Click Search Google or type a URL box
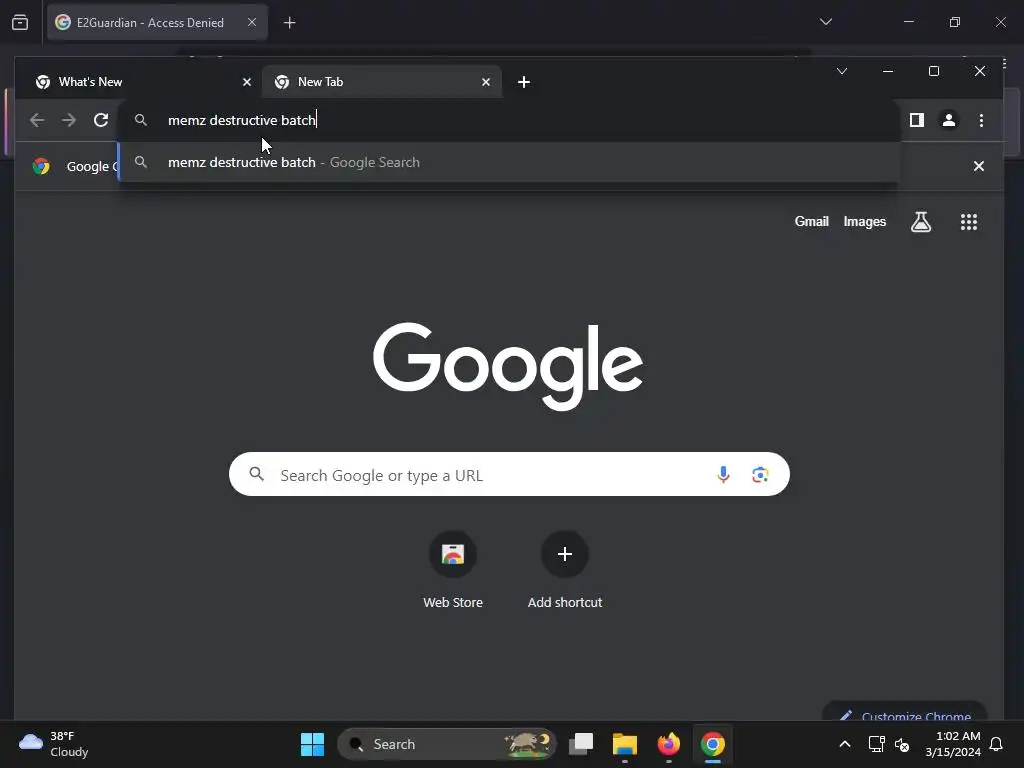The width and height of the screenshot is (1024, 768). pos(509,475)
